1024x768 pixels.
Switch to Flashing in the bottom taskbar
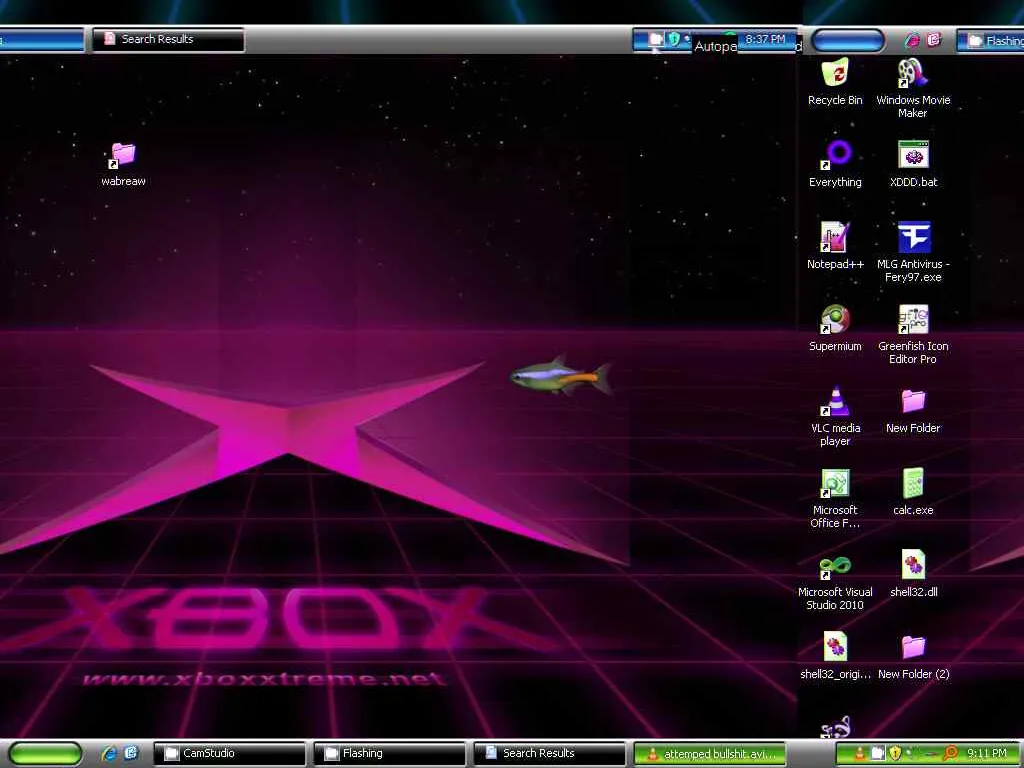point(389,754)
